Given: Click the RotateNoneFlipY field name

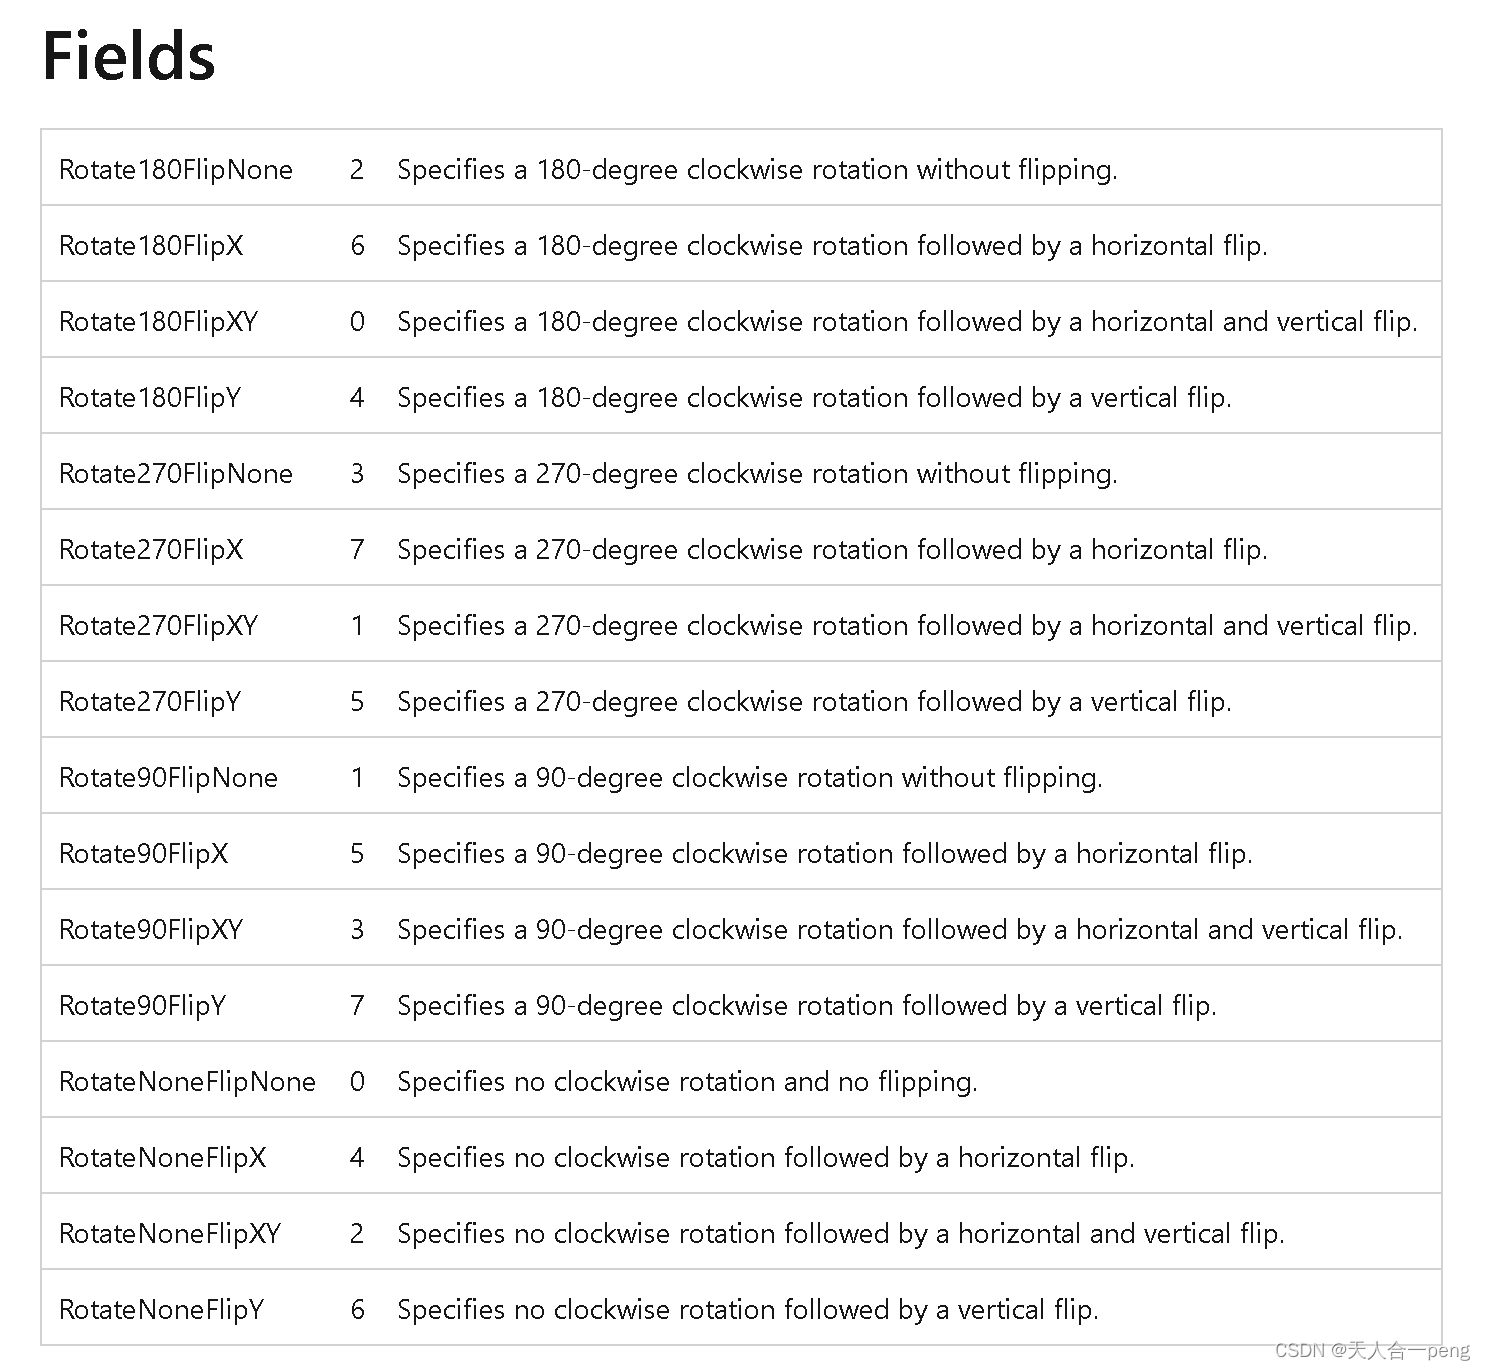Looking at the screenshot, I should (162, 1309).
